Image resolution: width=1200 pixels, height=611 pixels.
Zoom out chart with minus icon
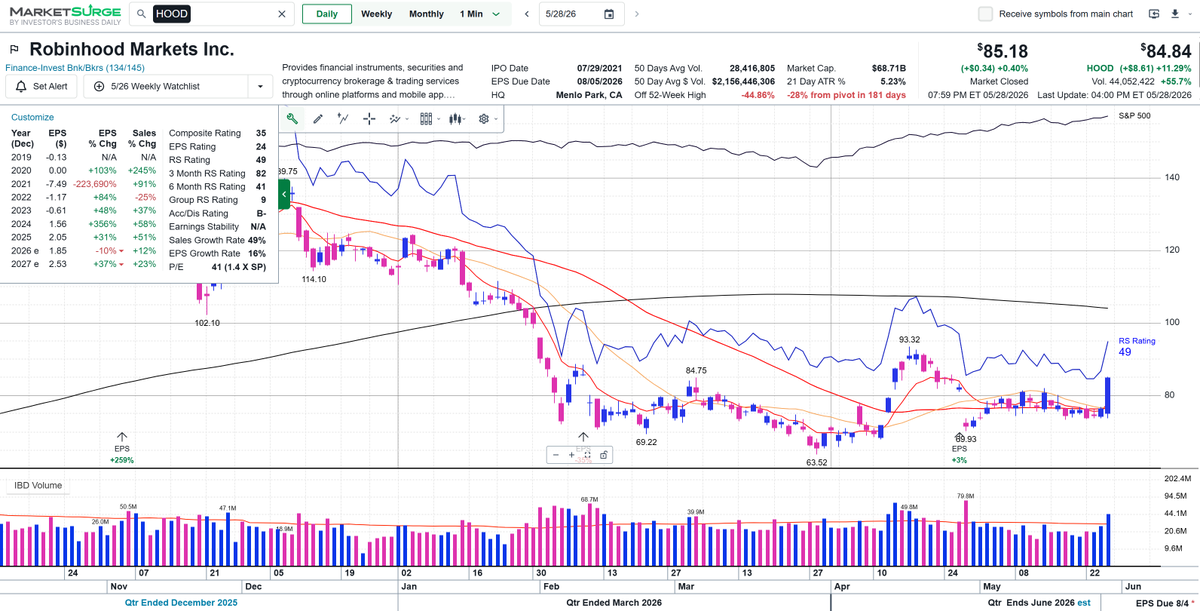[556, 455]
